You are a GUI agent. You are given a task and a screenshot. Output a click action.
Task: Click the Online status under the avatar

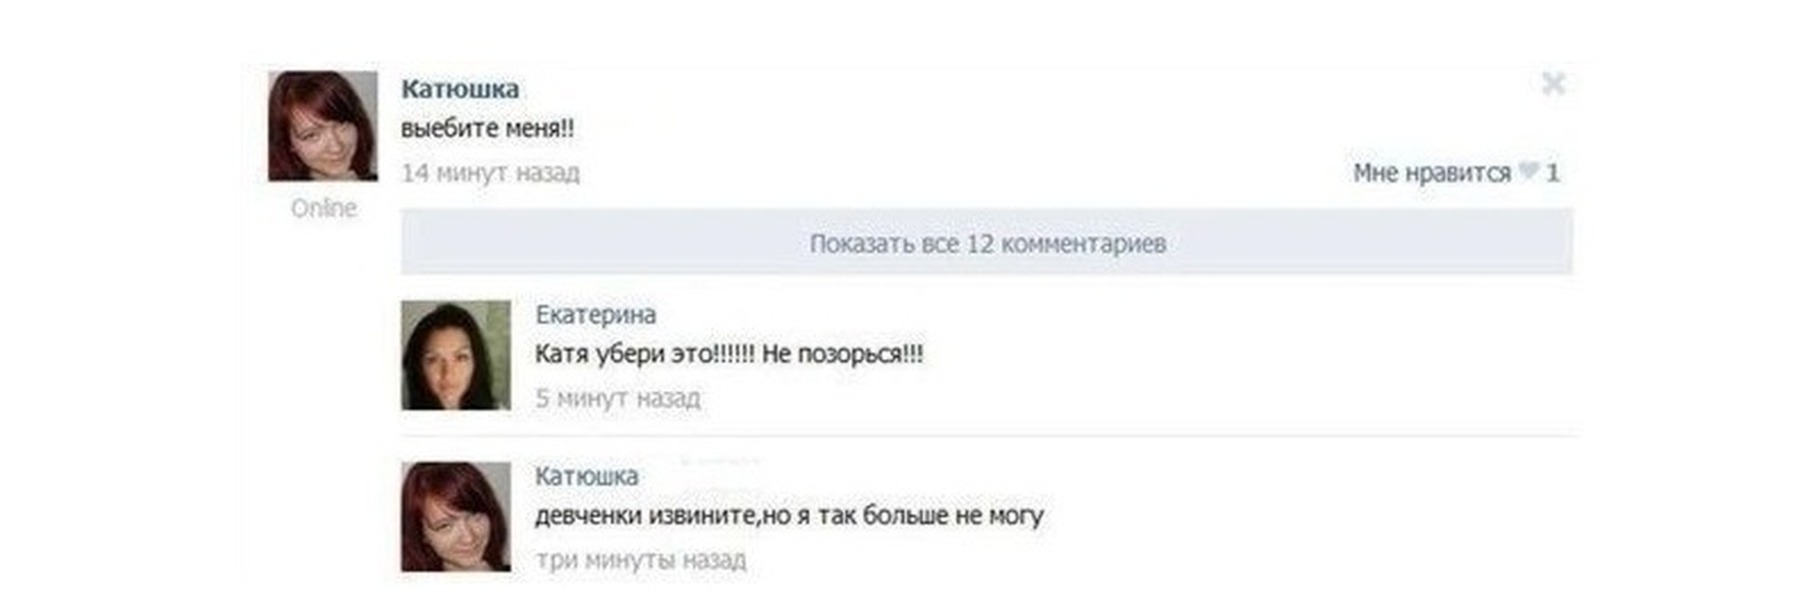pos(323,208)
